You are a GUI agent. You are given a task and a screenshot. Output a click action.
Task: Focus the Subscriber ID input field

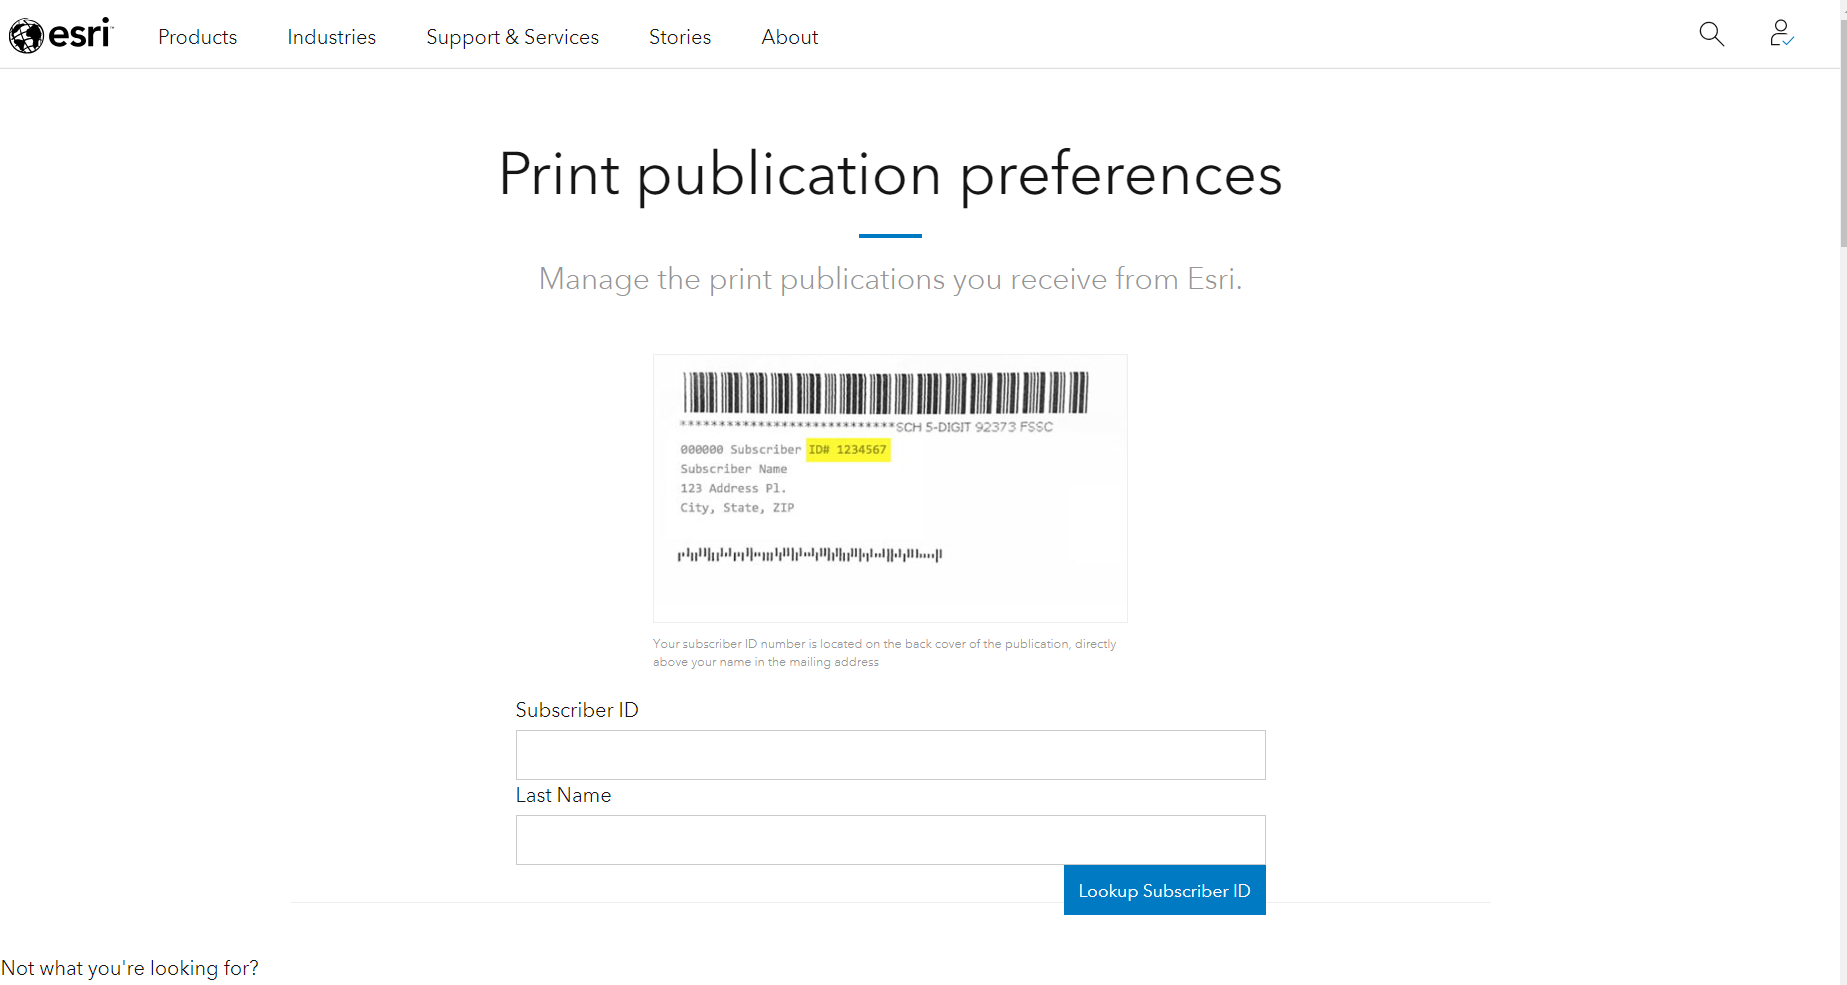(889, 754)
